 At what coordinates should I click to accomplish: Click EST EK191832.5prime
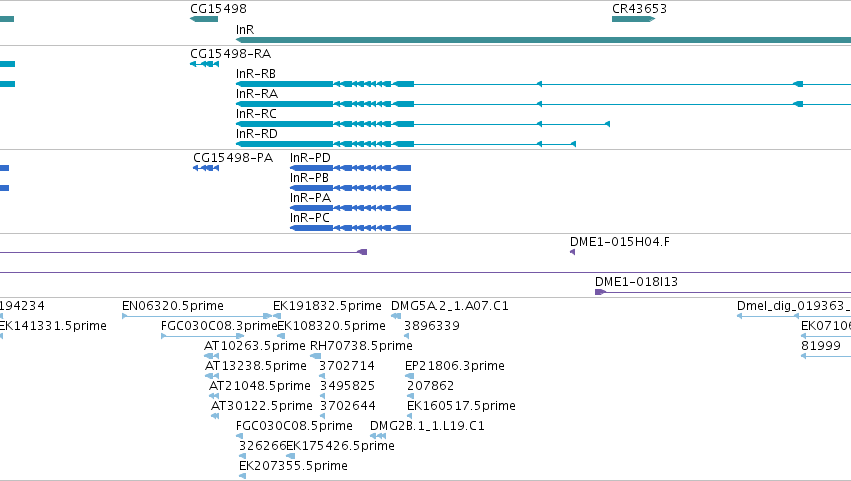pyautogui.click(x=327, y=306)
